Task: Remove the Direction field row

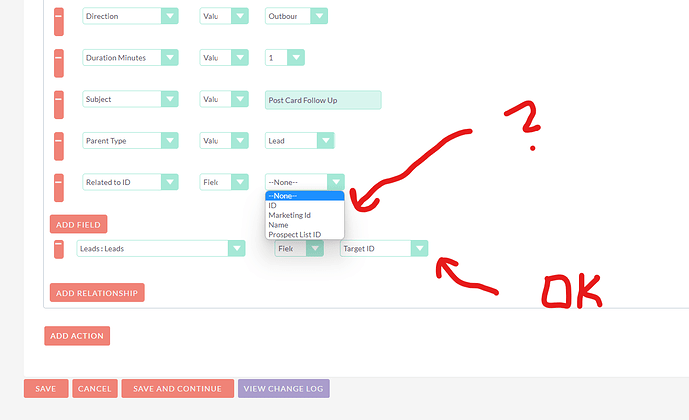Action: pos(59,22)
